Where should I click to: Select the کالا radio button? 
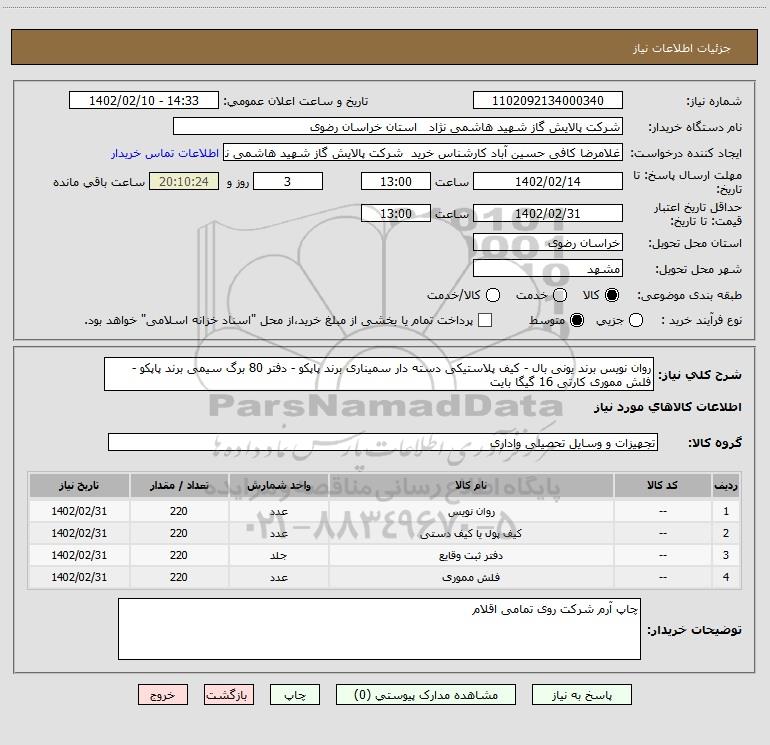click(x=613, y=295)
